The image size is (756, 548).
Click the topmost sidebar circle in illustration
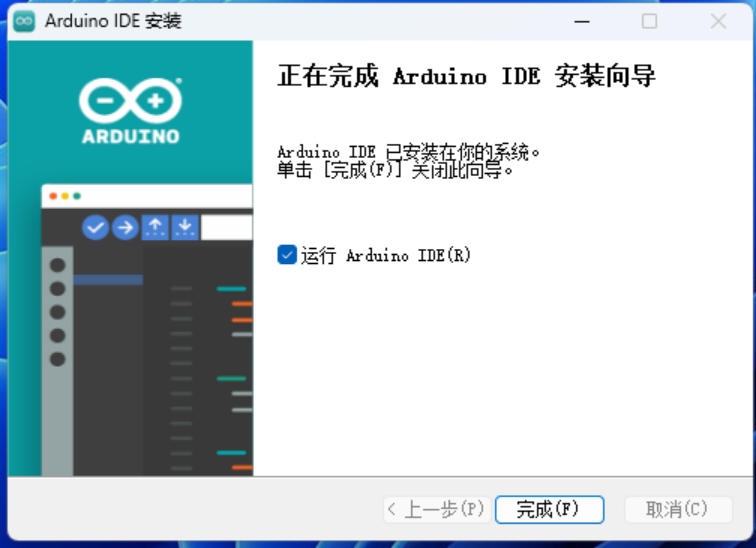(57, 265)
